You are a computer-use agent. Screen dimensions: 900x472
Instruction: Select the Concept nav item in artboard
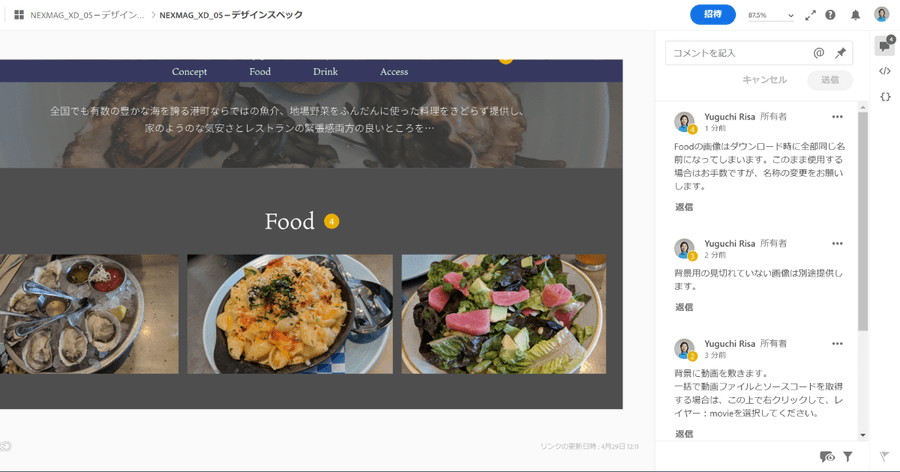click(x=189, y=72)
